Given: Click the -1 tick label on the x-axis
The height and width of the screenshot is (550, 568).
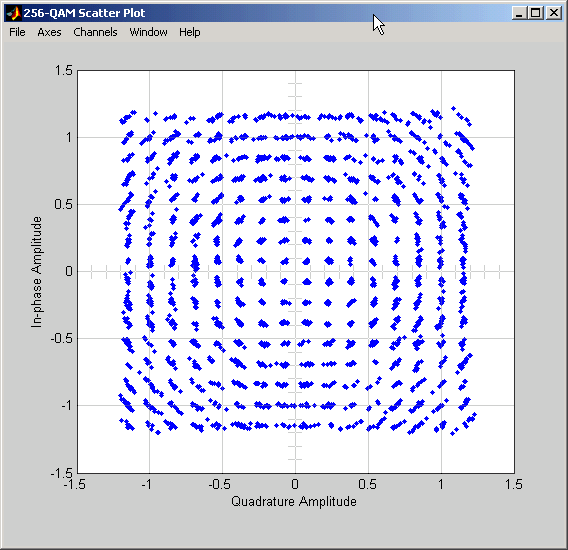Looking at the screenshot, I should 146,484.
